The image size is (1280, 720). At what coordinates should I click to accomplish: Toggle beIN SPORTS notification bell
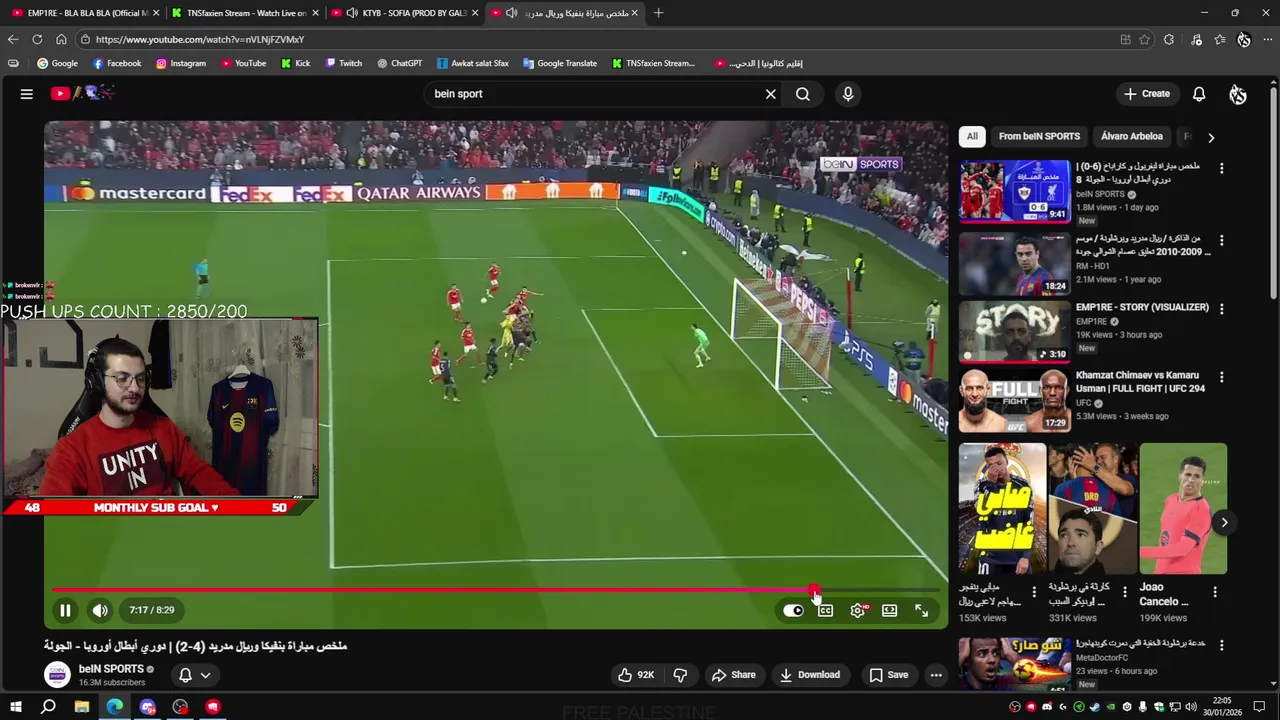[x=185, y=675]
